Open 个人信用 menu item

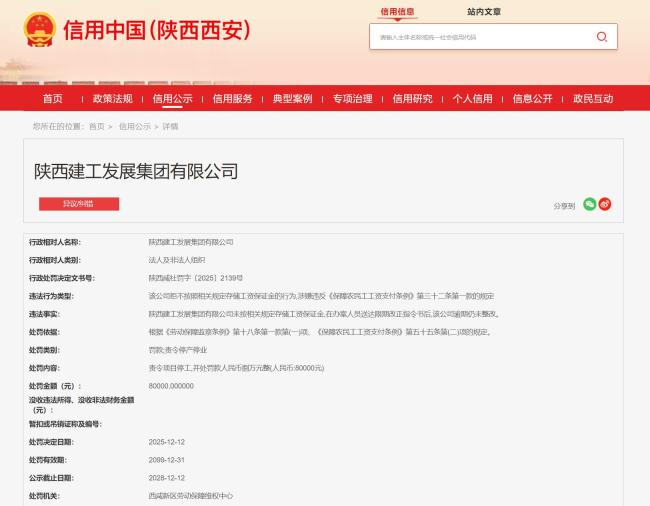[x=473, y=99]
